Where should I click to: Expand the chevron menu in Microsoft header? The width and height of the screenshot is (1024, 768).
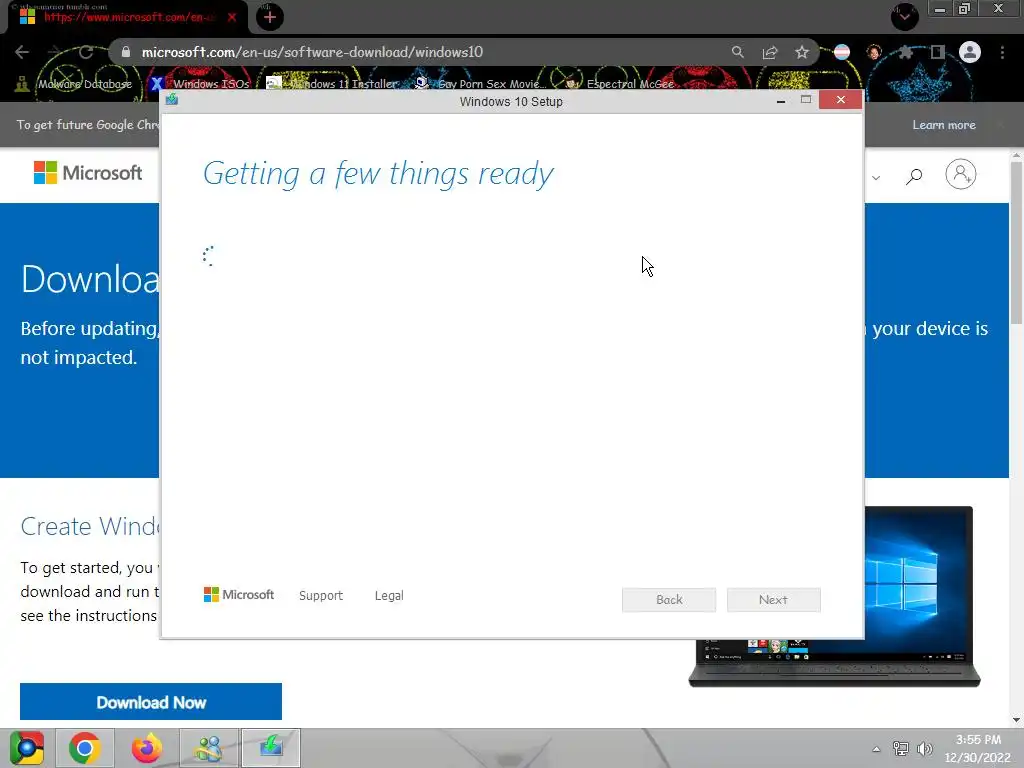pos(876,177)
